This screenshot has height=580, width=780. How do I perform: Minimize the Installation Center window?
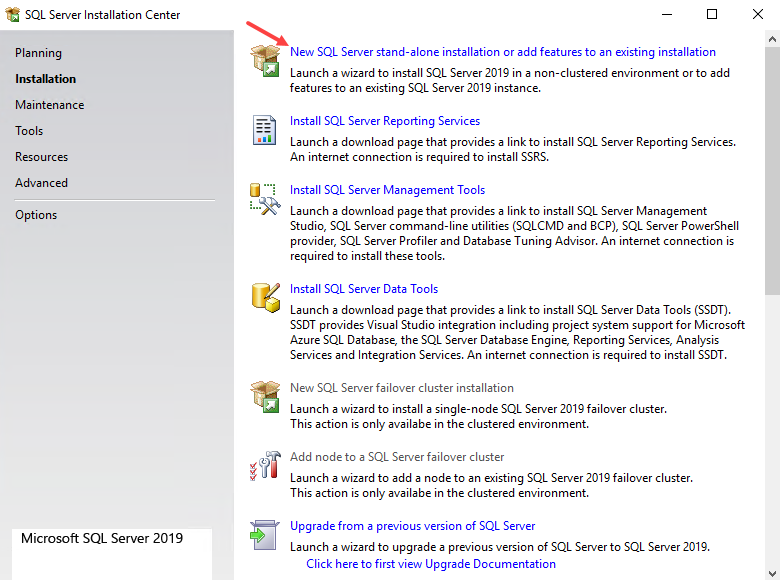click(667, 14)
